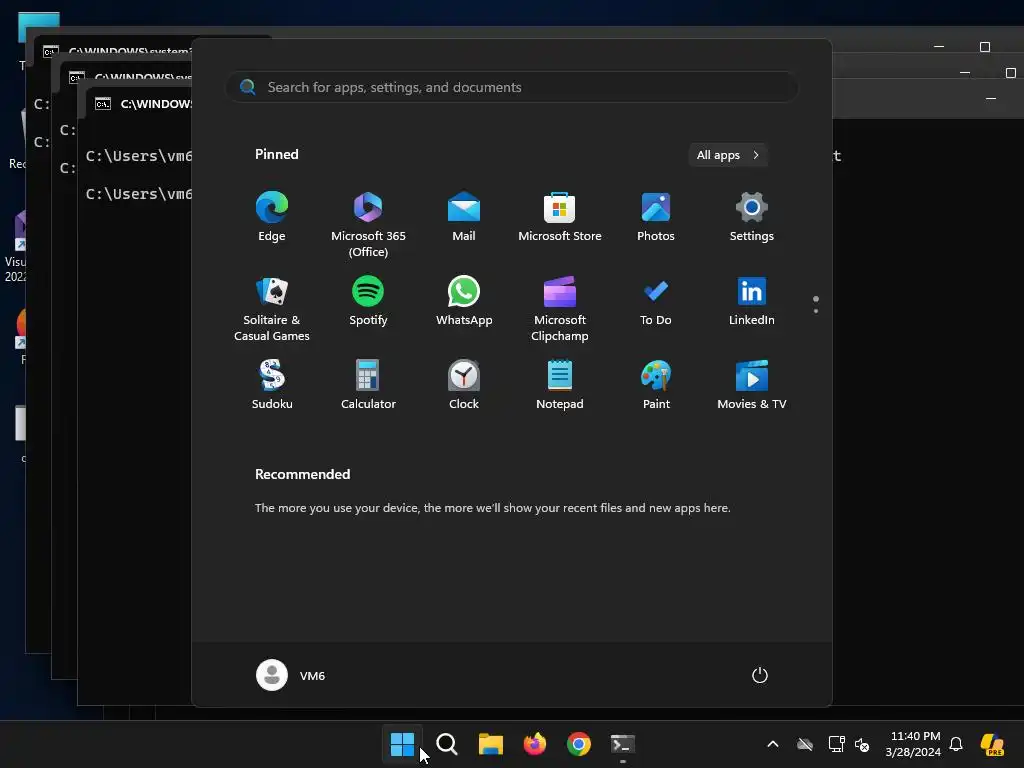Open the Calculator app
1024x768 pixels.
tap(368, 385)
